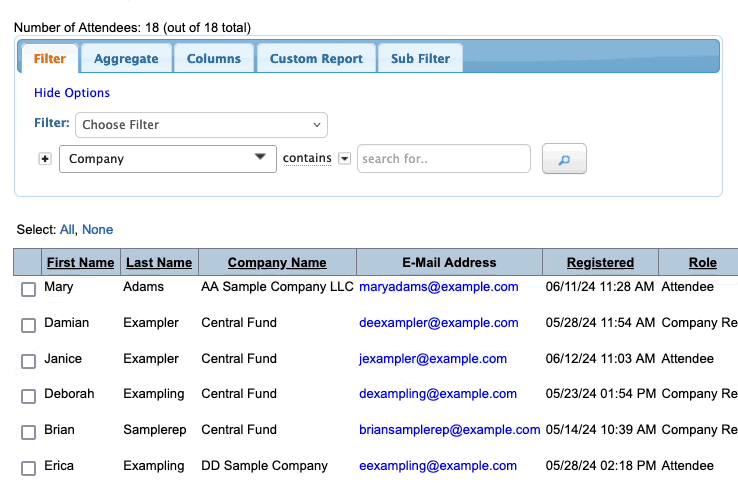Select Damian Exampler's row checkbox

[28, 325]
